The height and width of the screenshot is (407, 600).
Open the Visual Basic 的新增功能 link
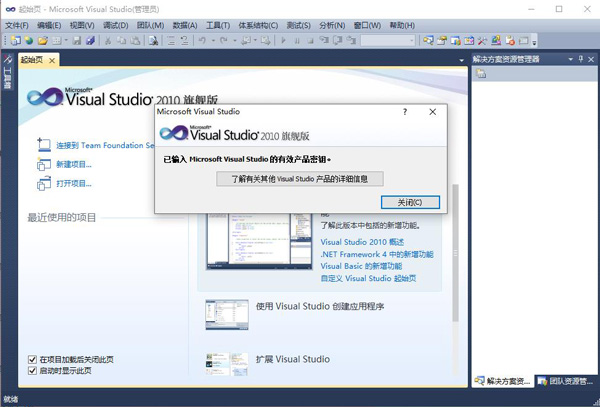[361, 266]
